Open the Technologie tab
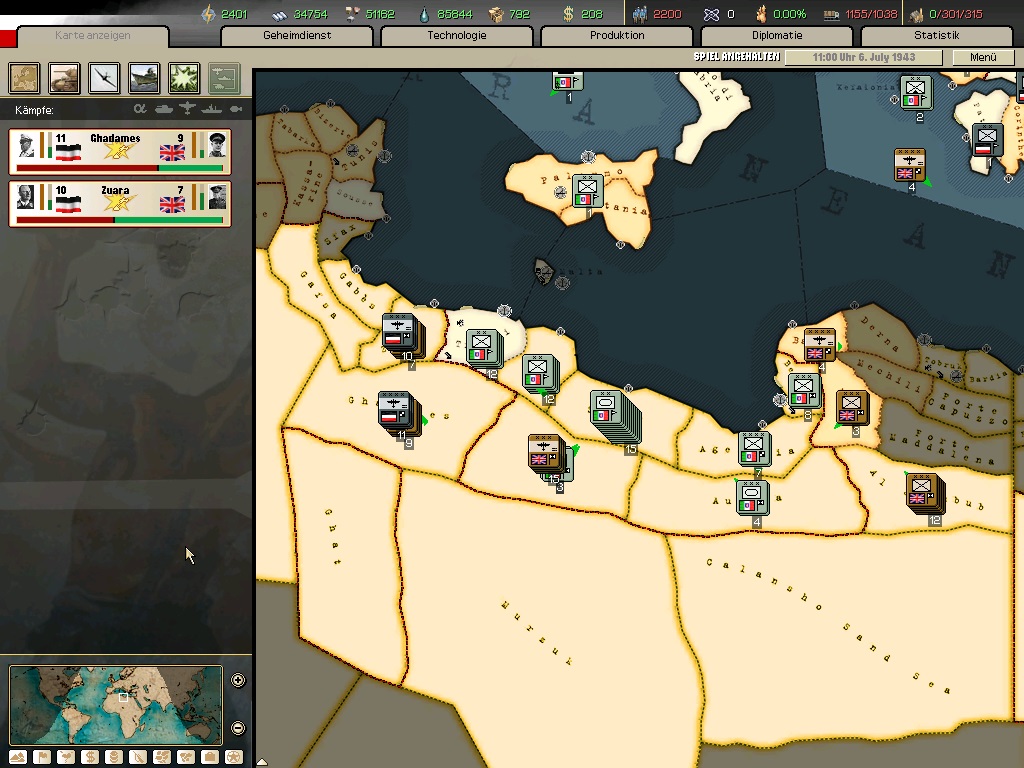 click(456, 35)
